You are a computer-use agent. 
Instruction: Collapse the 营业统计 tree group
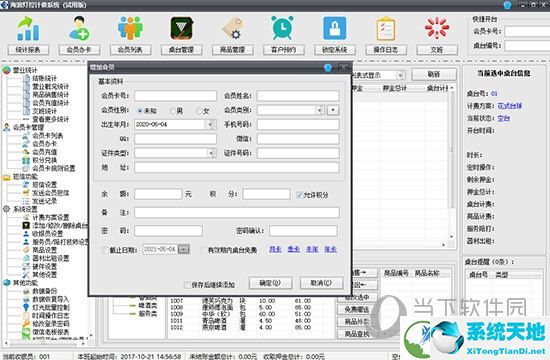25,70
